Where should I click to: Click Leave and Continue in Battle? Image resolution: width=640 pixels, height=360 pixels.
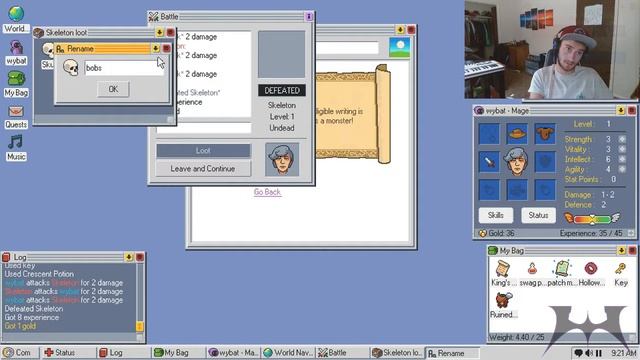click(x=203, y=169)
